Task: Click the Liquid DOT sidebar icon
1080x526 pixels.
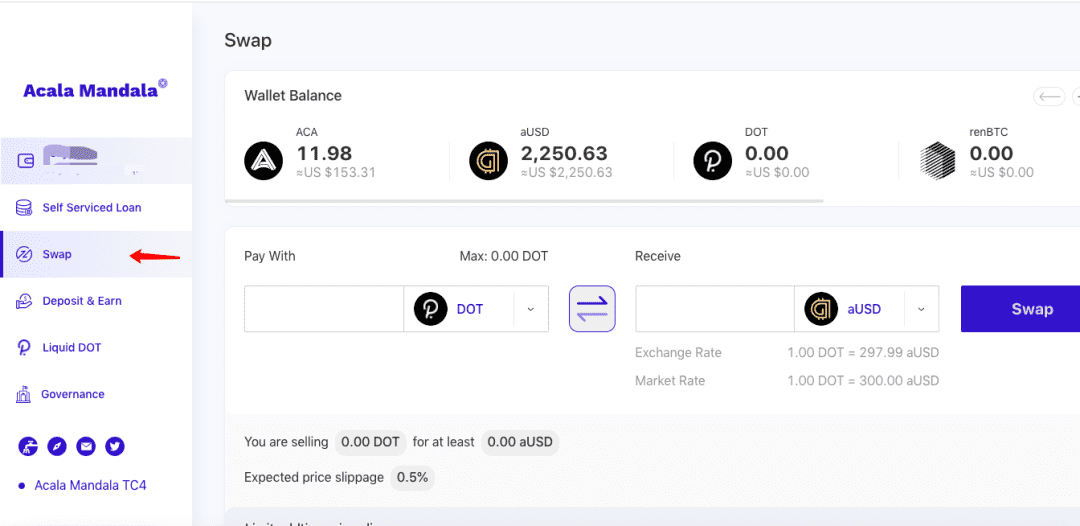Action: pyautogui.click(x=23, y=348)
